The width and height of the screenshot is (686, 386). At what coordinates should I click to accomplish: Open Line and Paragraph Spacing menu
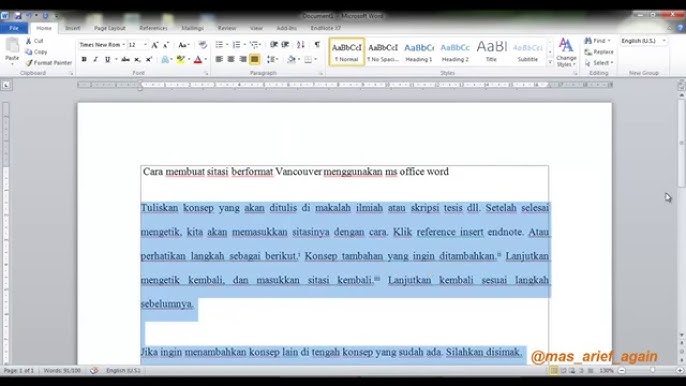[x=273, y=59]
